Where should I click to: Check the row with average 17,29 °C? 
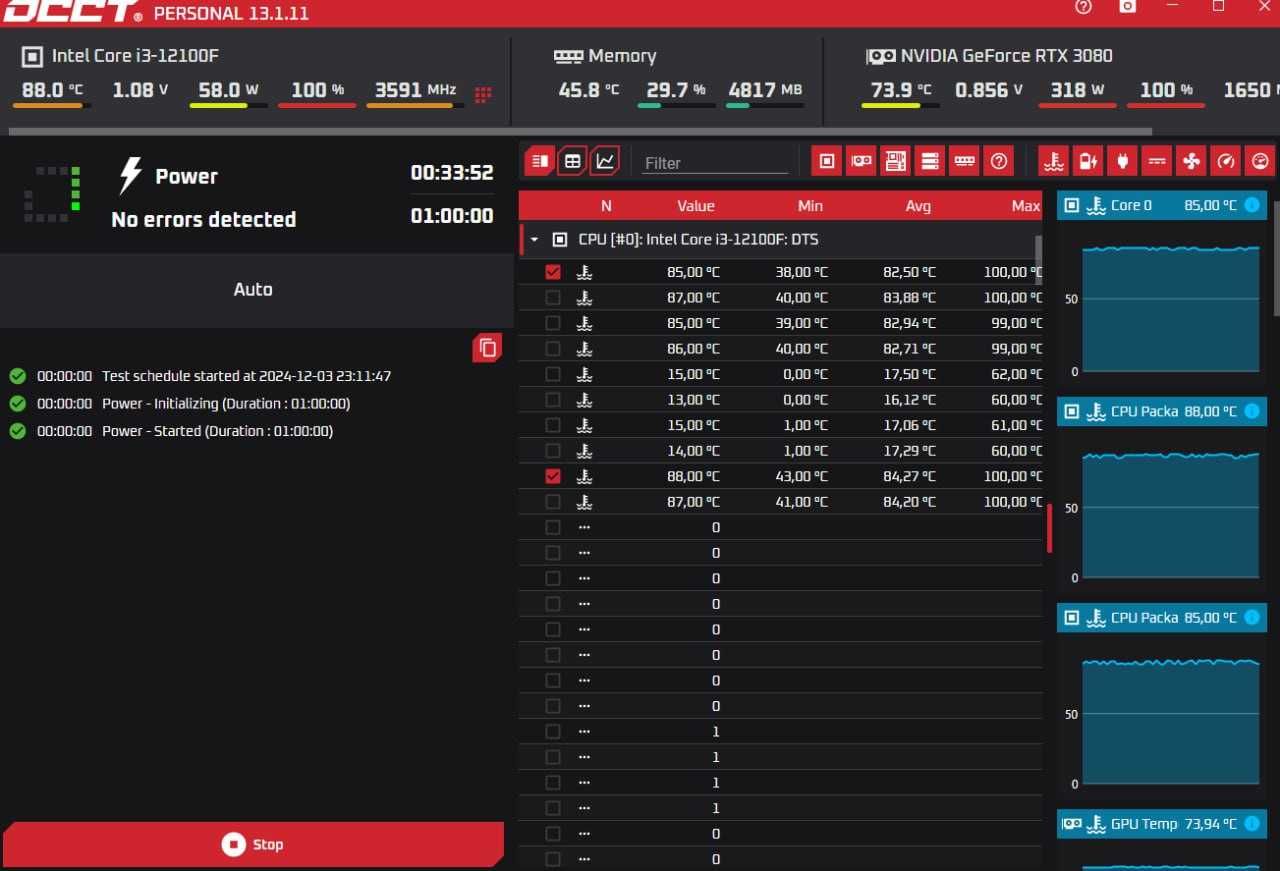pos(553,451)
